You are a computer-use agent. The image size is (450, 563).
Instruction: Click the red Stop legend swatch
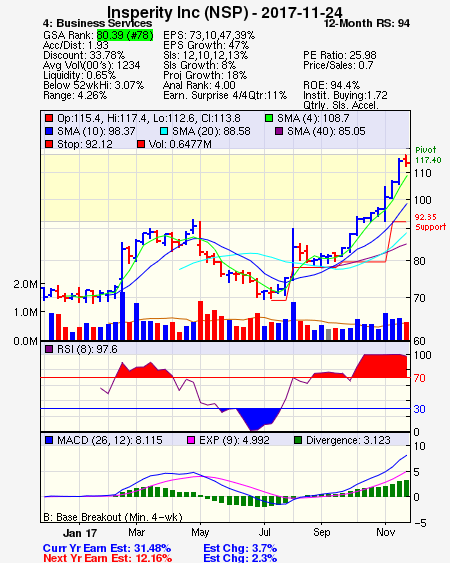pyautogui.click(x=49, y=144)
